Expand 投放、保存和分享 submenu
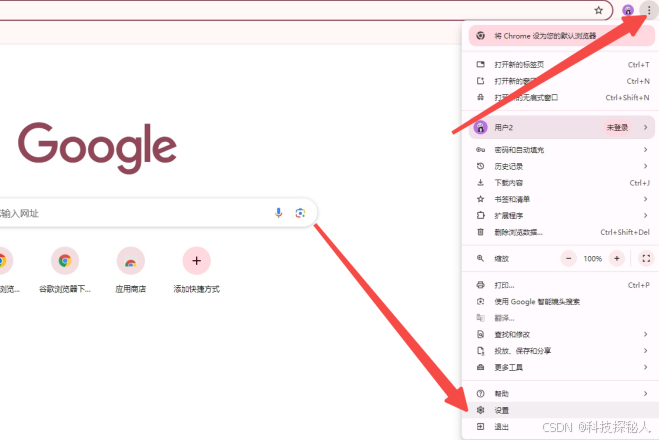The image size is (659, 441). coord(561,351)
